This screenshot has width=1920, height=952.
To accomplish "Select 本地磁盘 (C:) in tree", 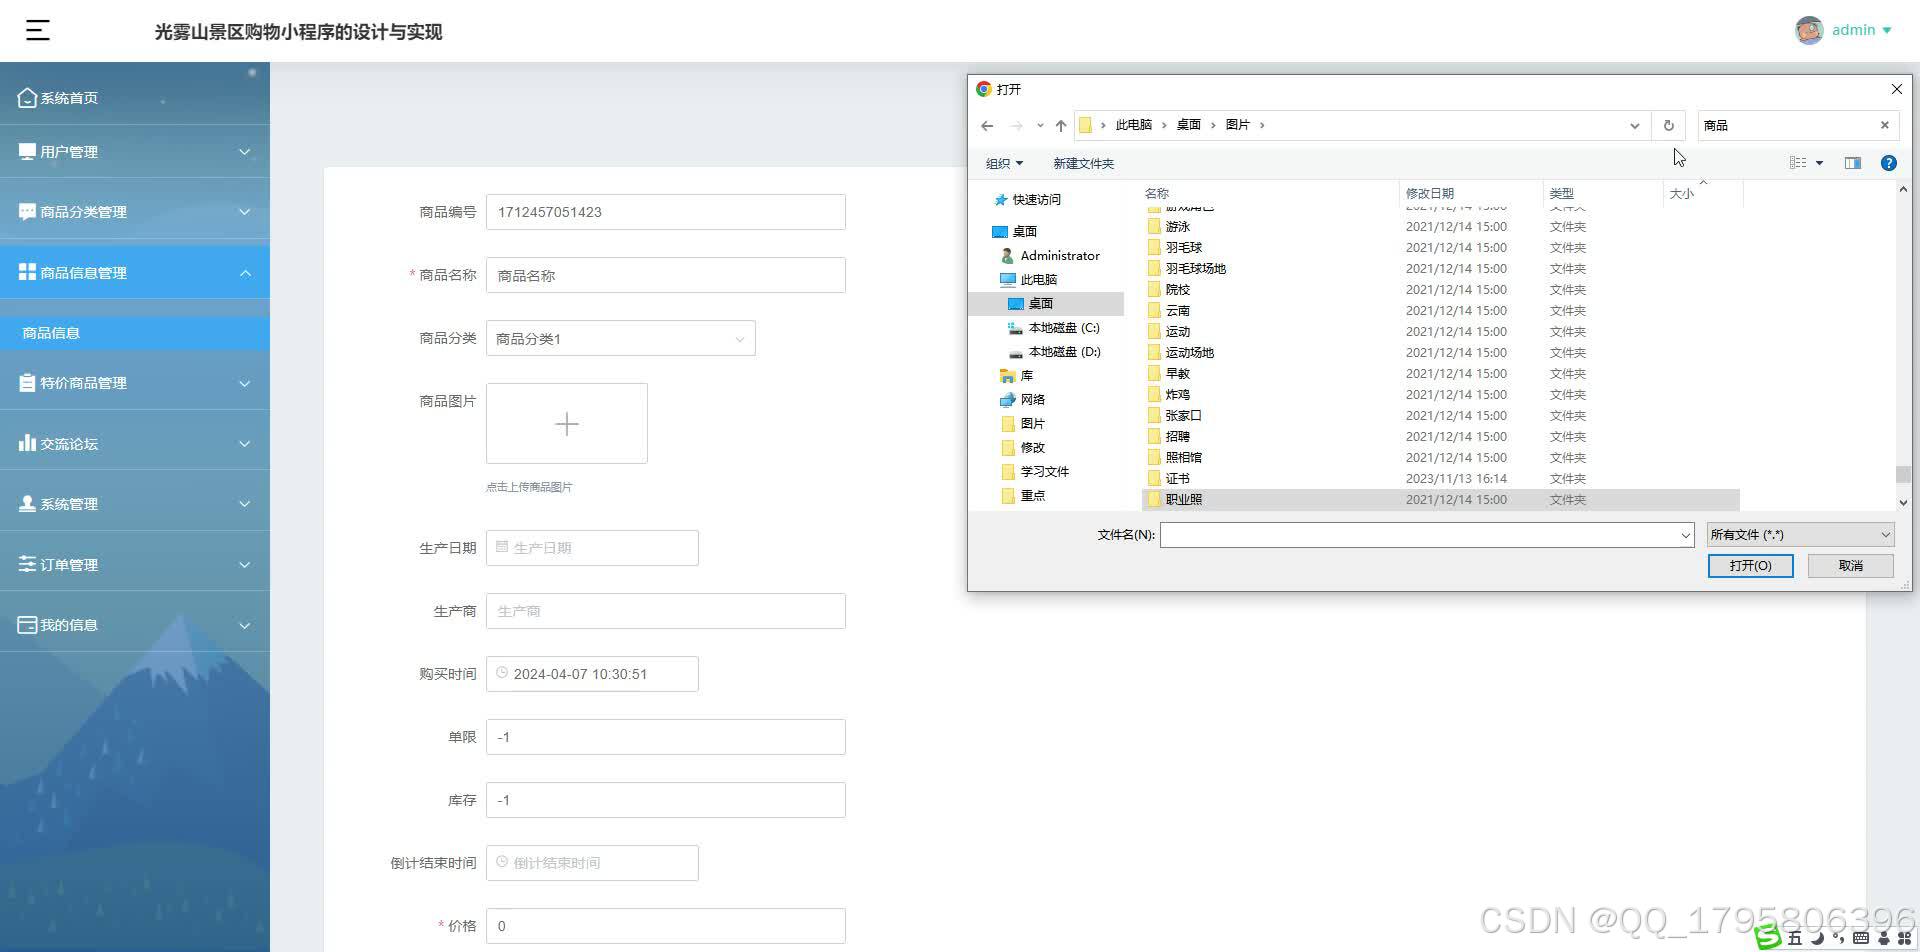I will click(x=1064, y=328).
